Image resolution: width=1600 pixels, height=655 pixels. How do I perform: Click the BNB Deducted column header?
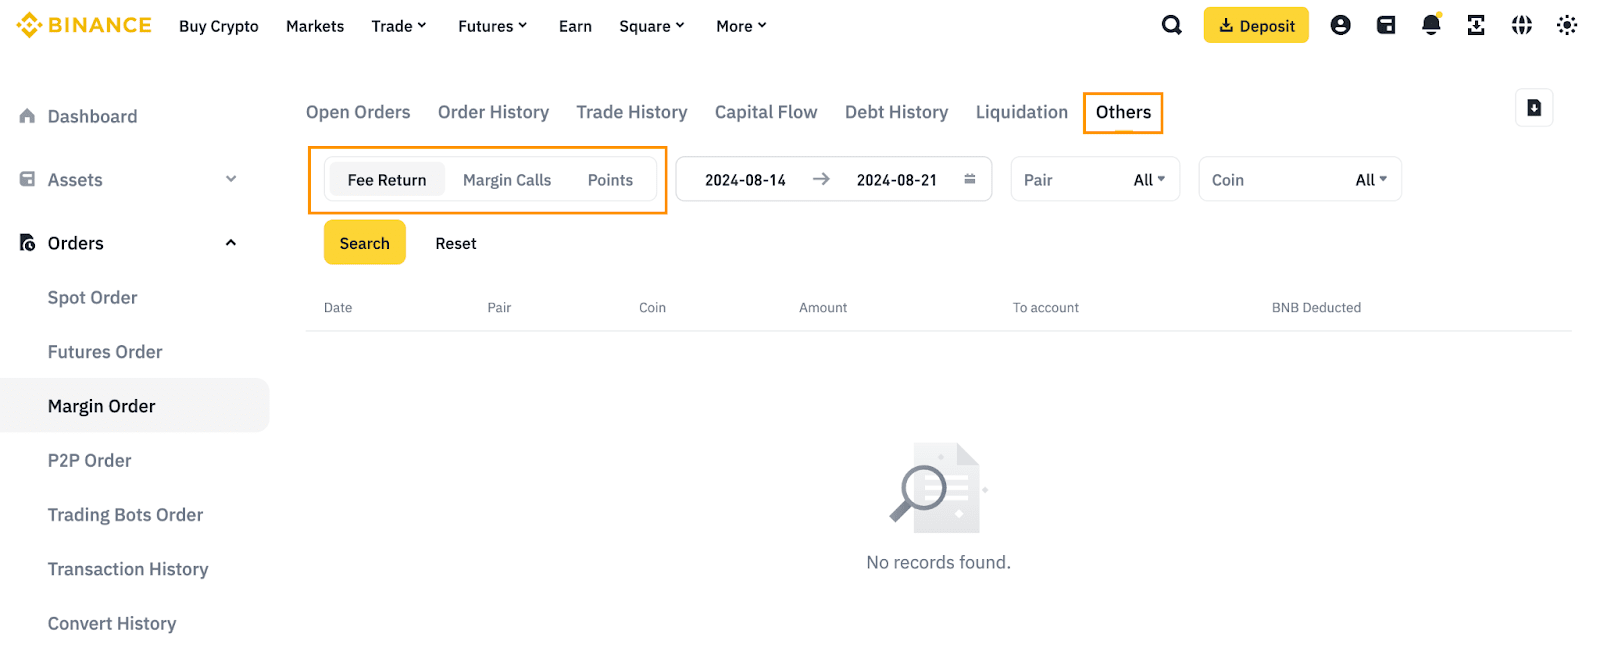[x=1316, y=307]
